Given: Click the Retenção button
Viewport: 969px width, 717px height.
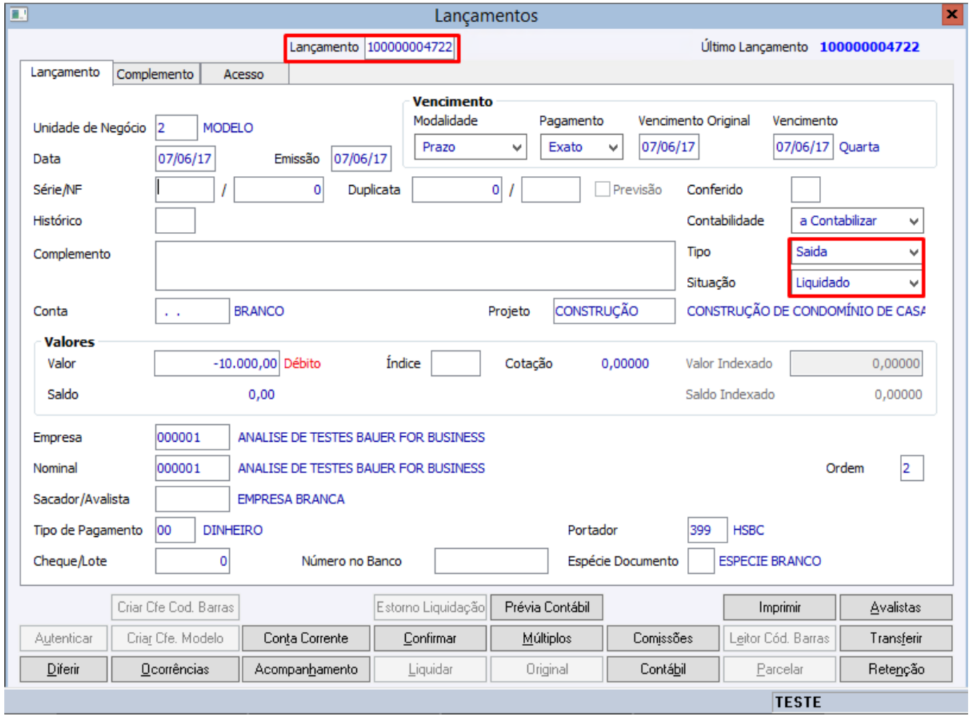Looking at the screenshot, I should coord(896,669).
